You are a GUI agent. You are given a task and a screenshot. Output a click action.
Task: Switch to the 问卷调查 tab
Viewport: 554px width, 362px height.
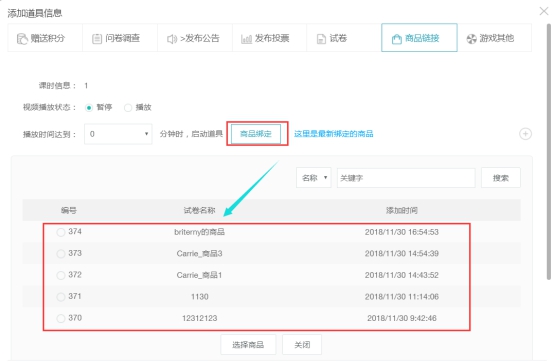pyautogui.click(x=120, y=38)
